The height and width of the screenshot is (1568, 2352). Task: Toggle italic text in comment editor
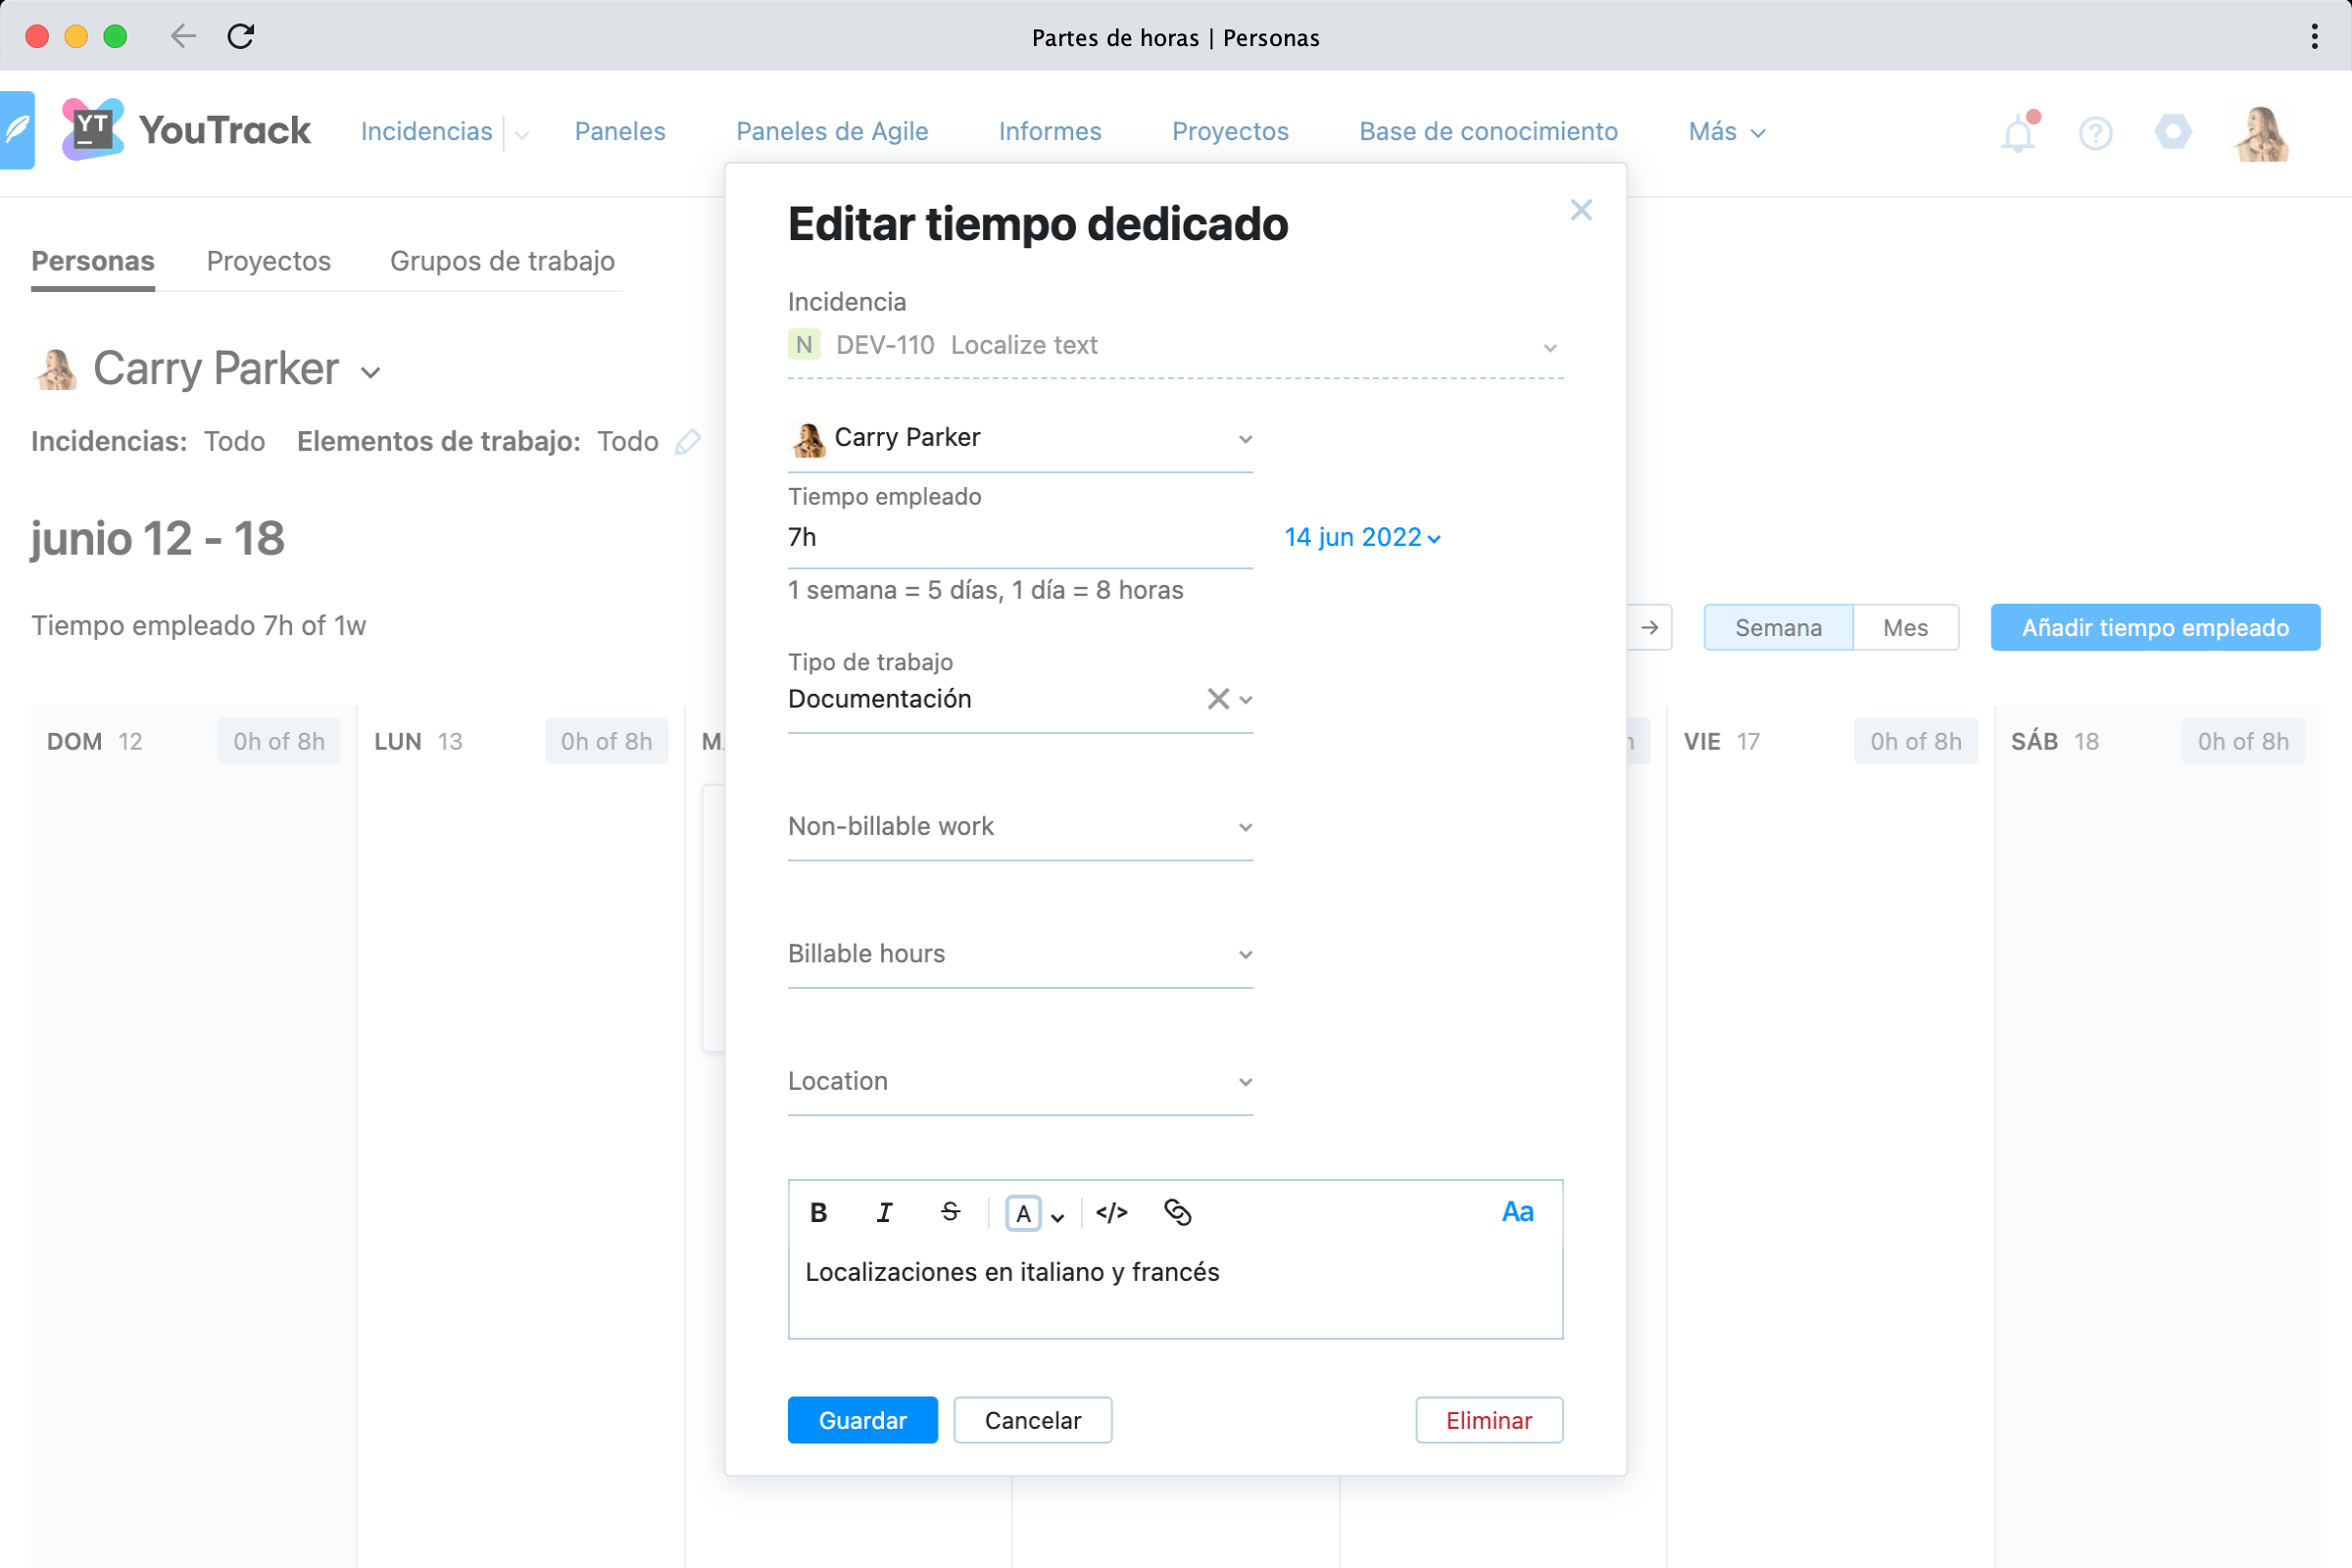[x=884, y=1213]
